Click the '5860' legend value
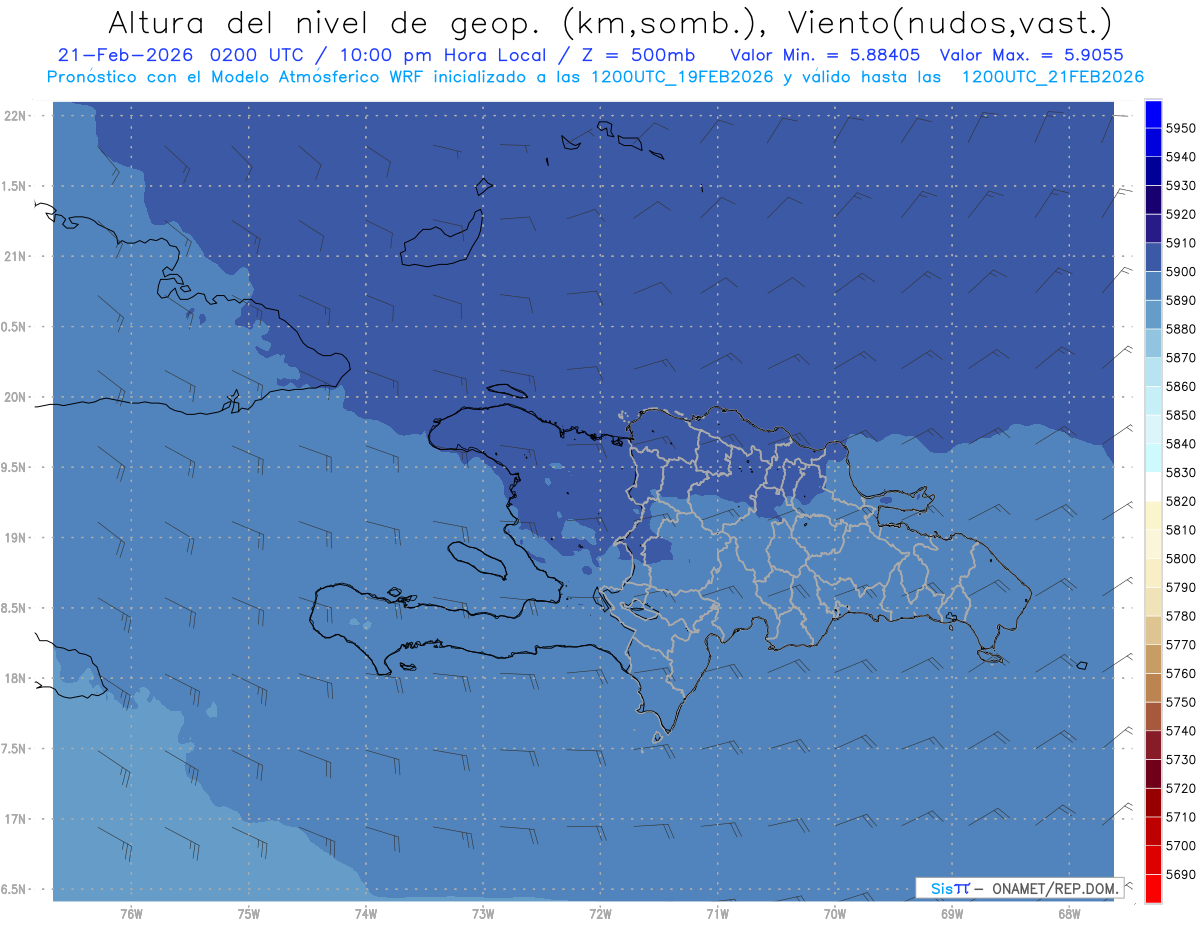Screen dimensions: 1200x927 (1180, 386)
